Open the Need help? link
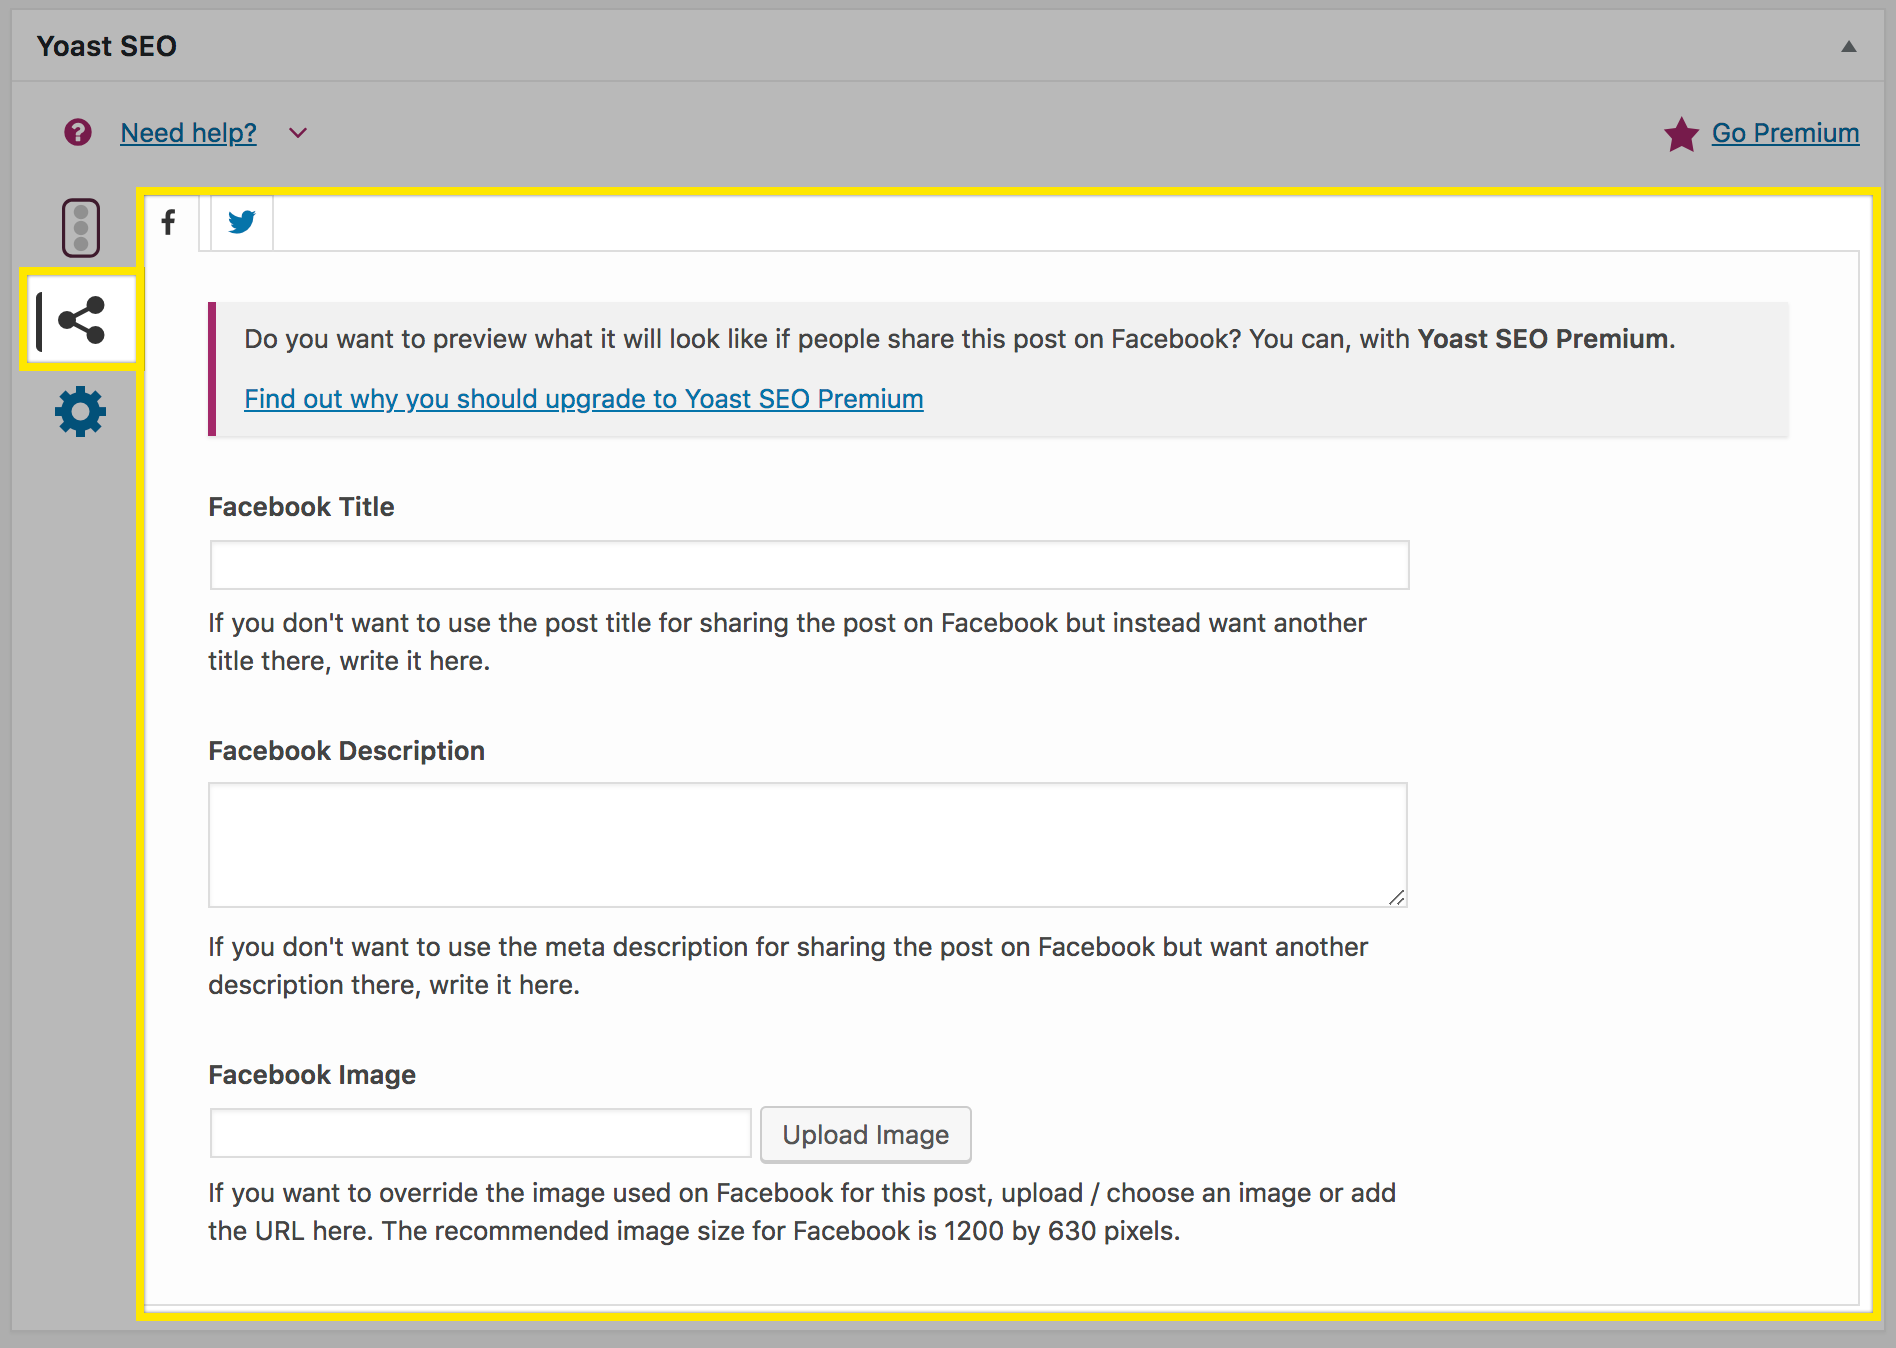The height and width of the screenshot is (1348, 1896). coord(188,133)
